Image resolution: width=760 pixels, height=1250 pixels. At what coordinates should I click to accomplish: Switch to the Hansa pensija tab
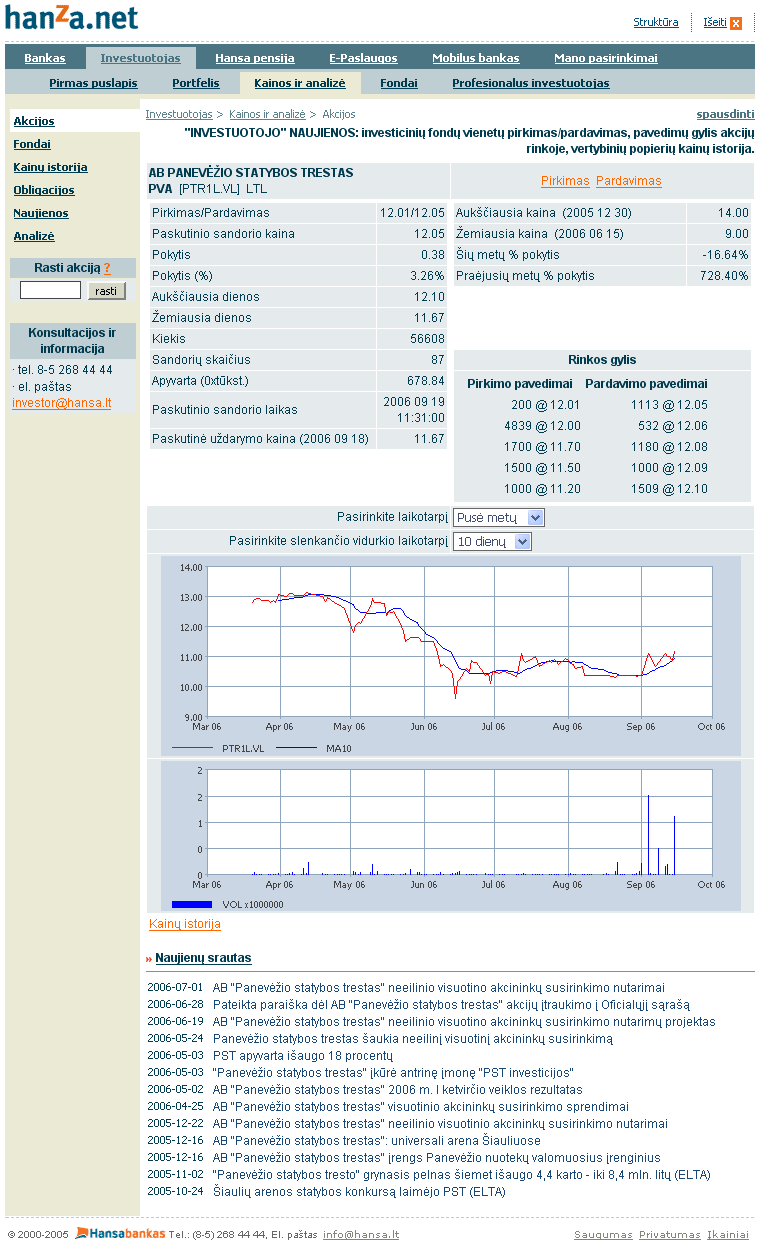(x=255, y=58)
